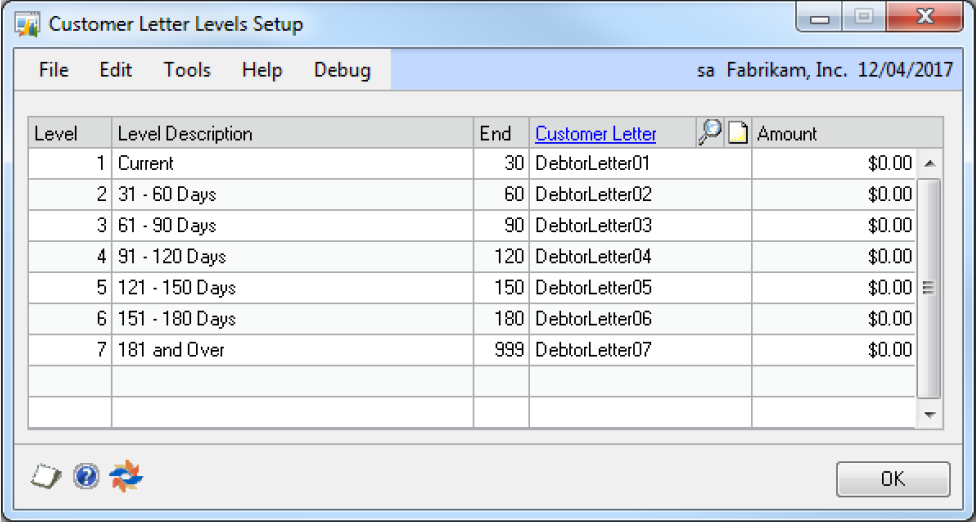This screenshot has width=976, height=522.
Task: Click the vertical scrollbar thumb grip
Action: (x=928, y=288)
